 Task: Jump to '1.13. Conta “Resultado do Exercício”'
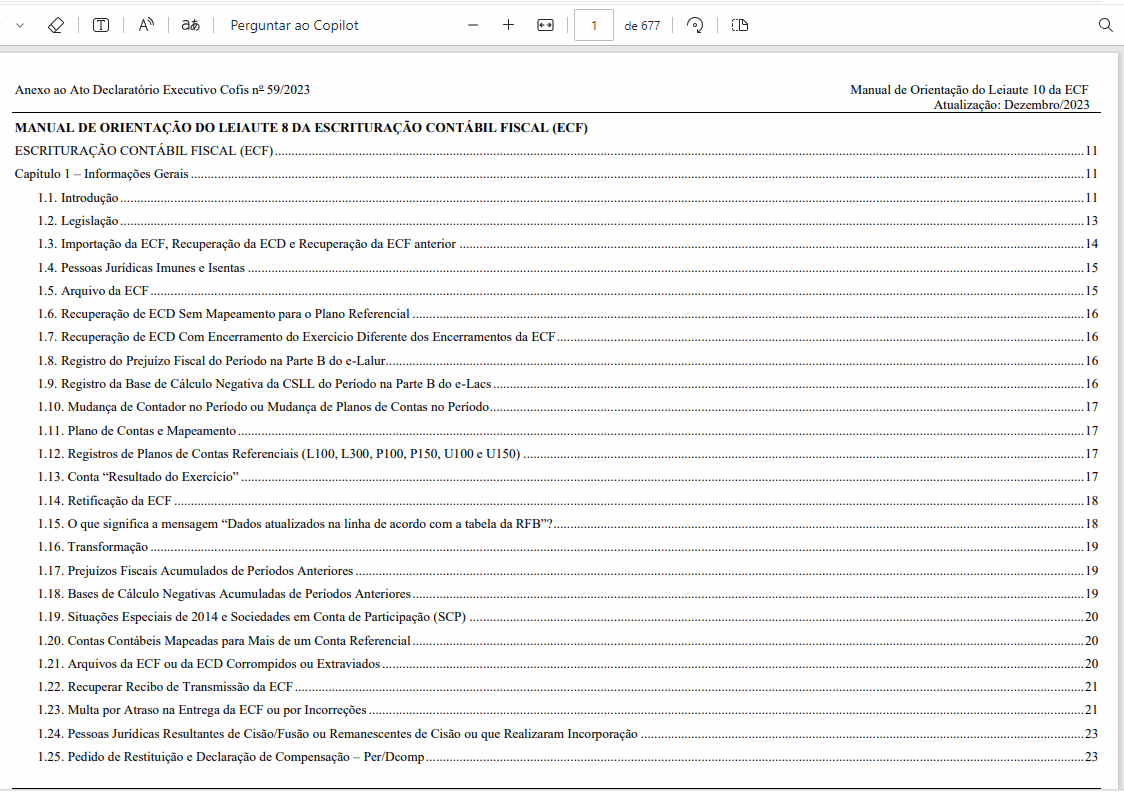pos(568,476)
